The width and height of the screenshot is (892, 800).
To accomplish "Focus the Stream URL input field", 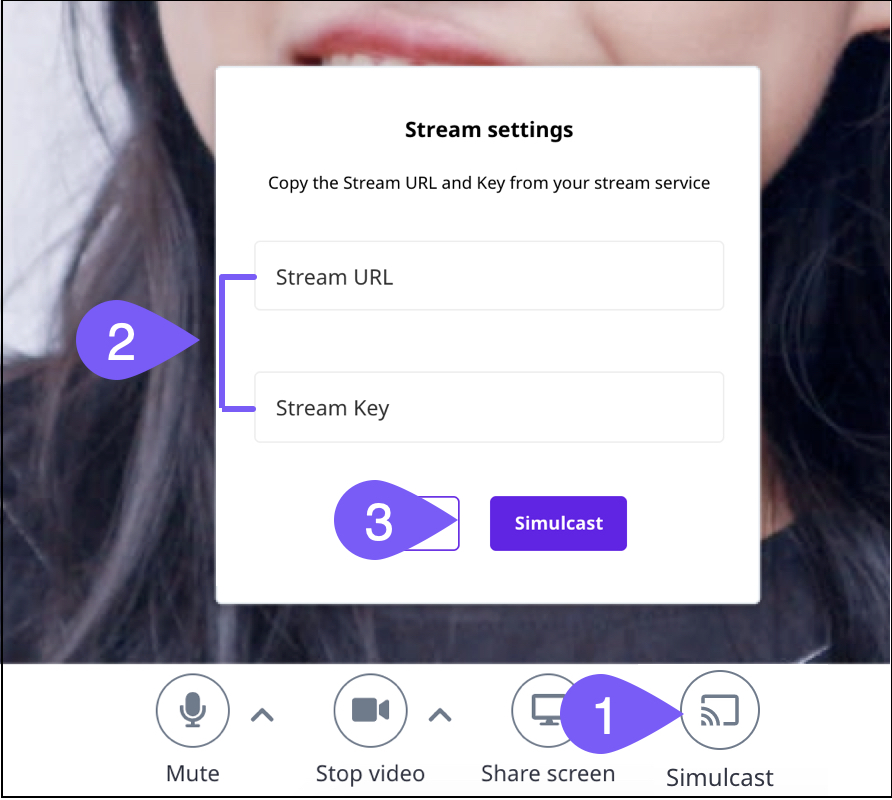I will click(488, 276).
